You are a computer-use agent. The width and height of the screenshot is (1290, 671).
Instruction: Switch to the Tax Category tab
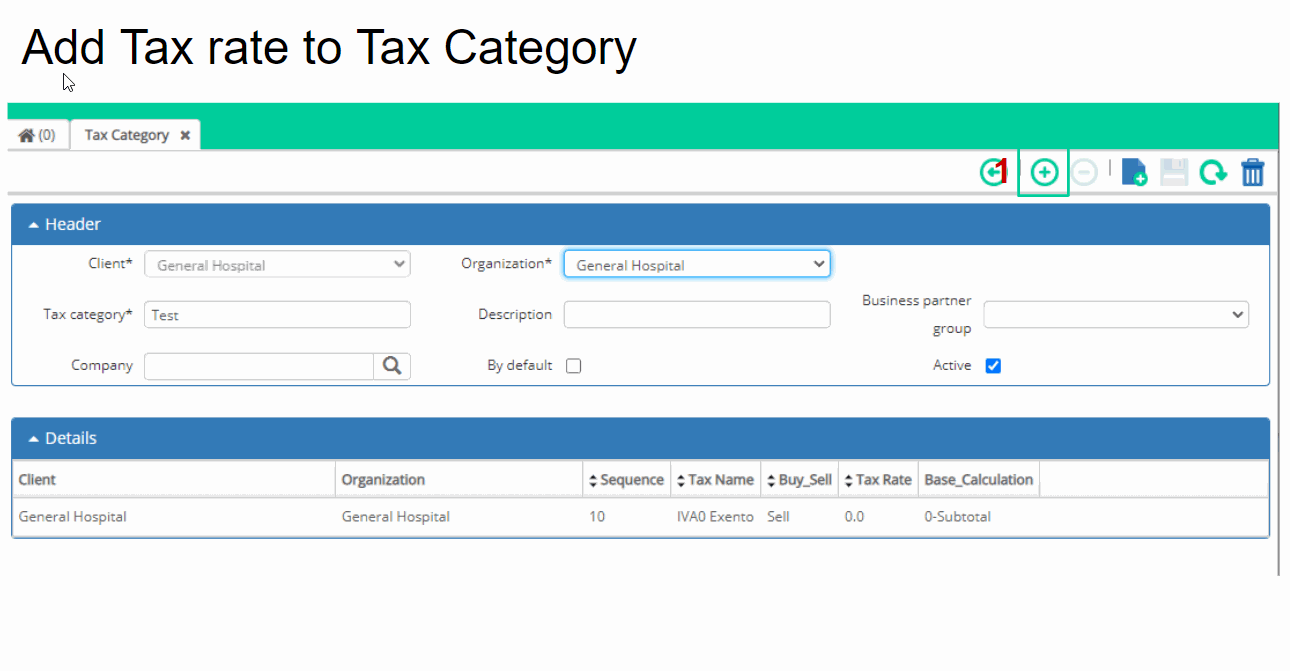coord(125,134)
